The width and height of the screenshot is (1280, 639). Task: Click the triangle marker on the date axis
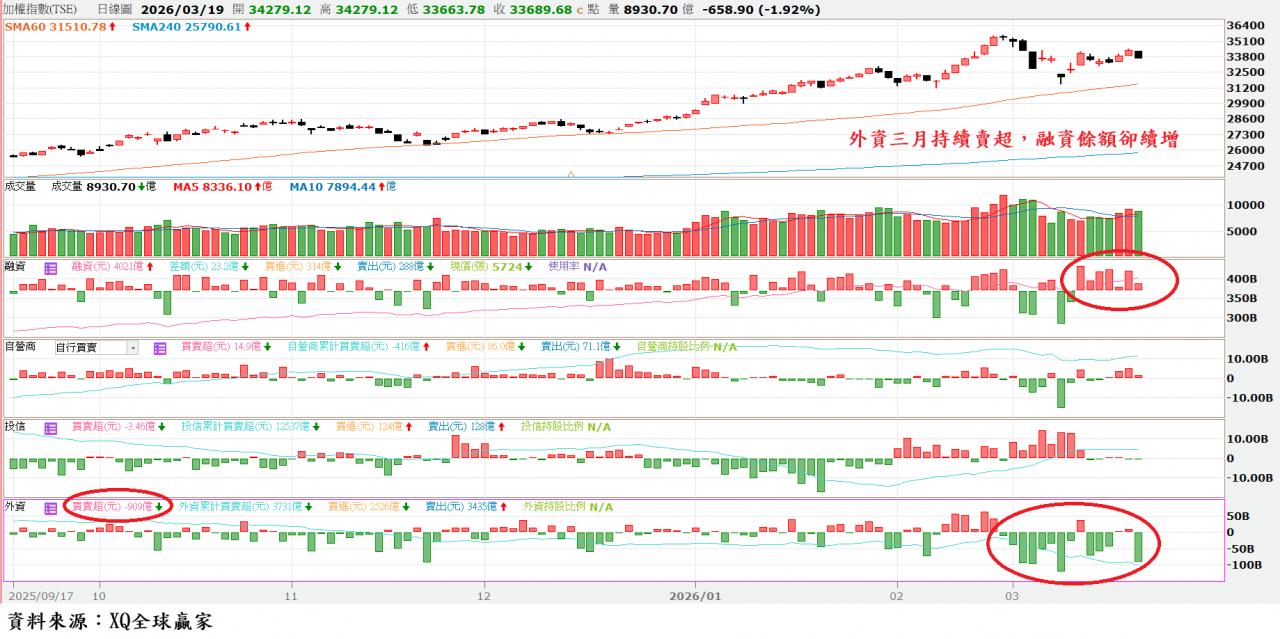click(571, 174)
